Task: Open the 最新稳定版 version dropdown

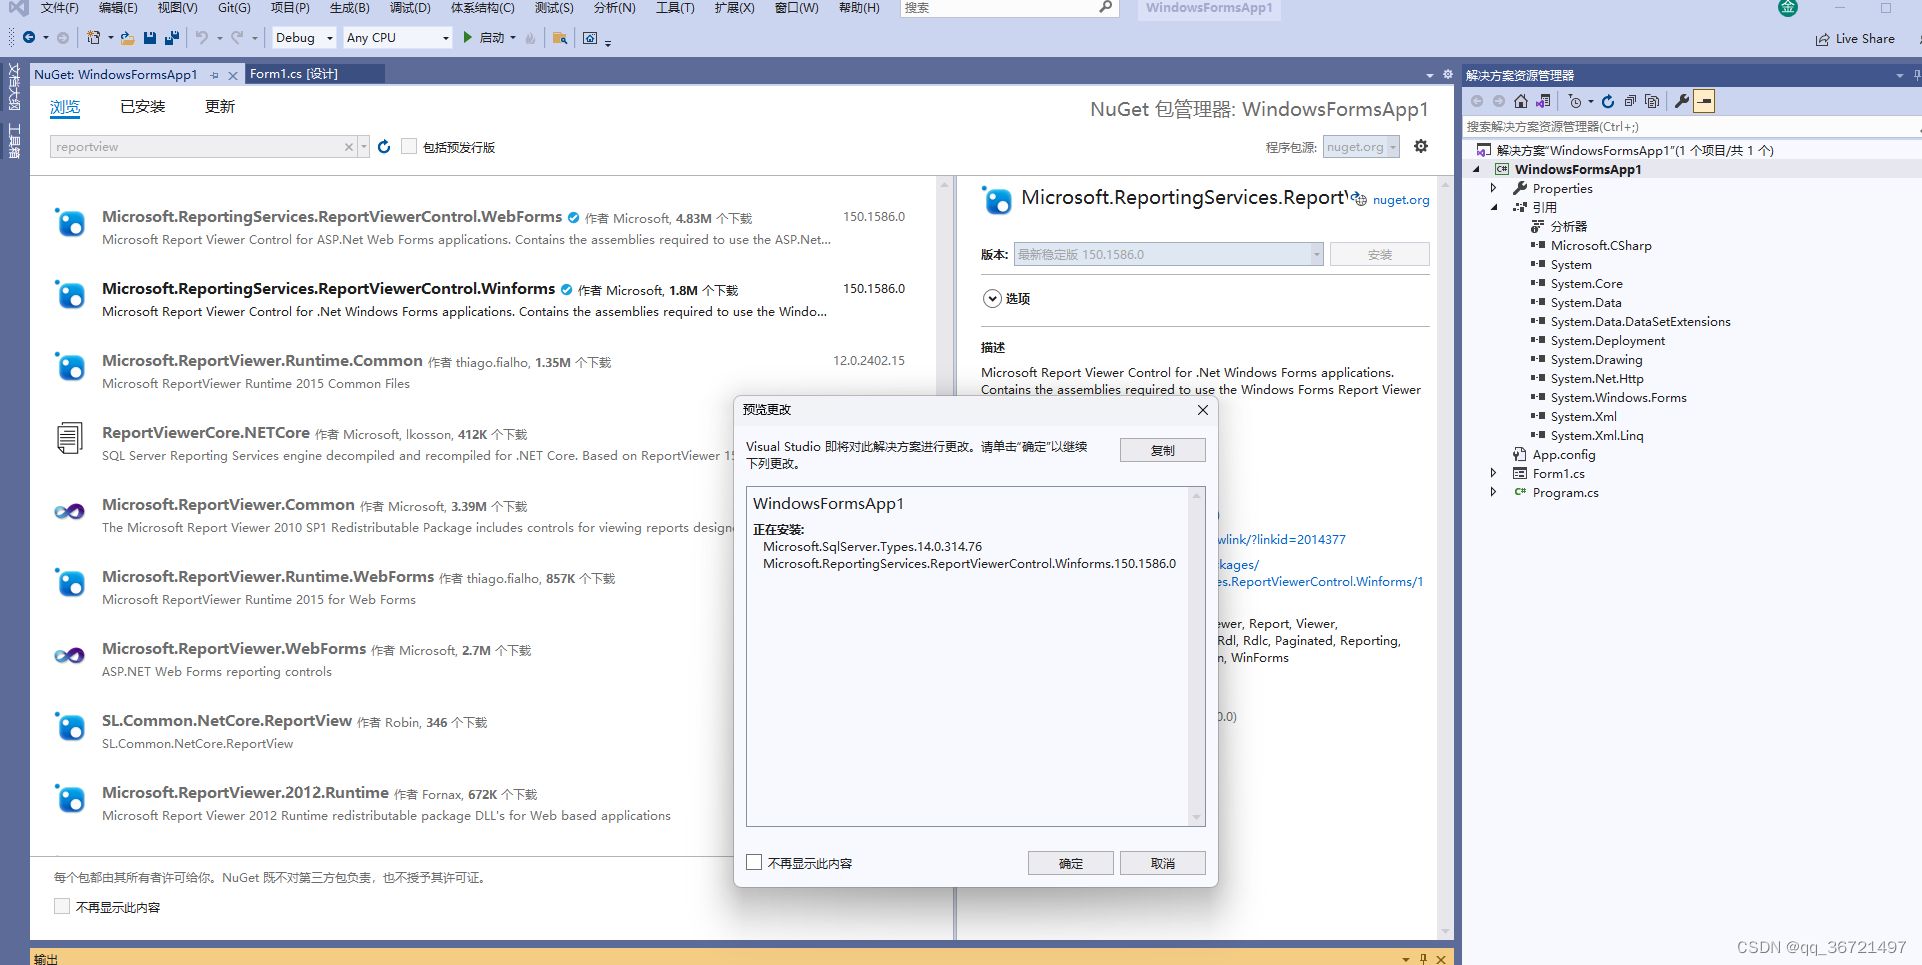Action: point(1313,254)
